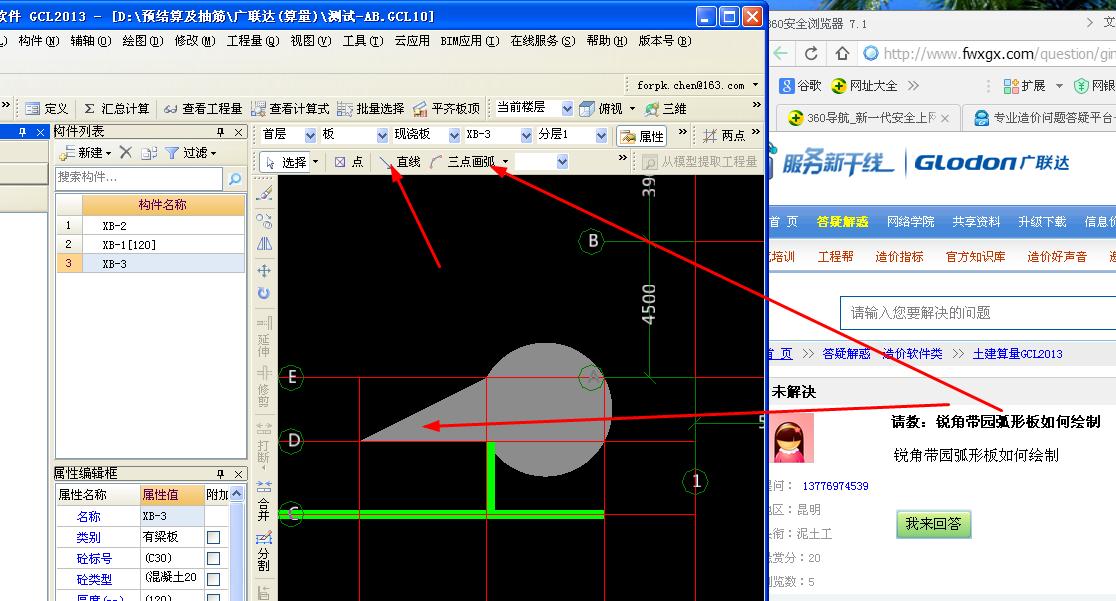Open 构件 menu
The width and height of the screenshot is (1116, 601).
click(38, 41)
